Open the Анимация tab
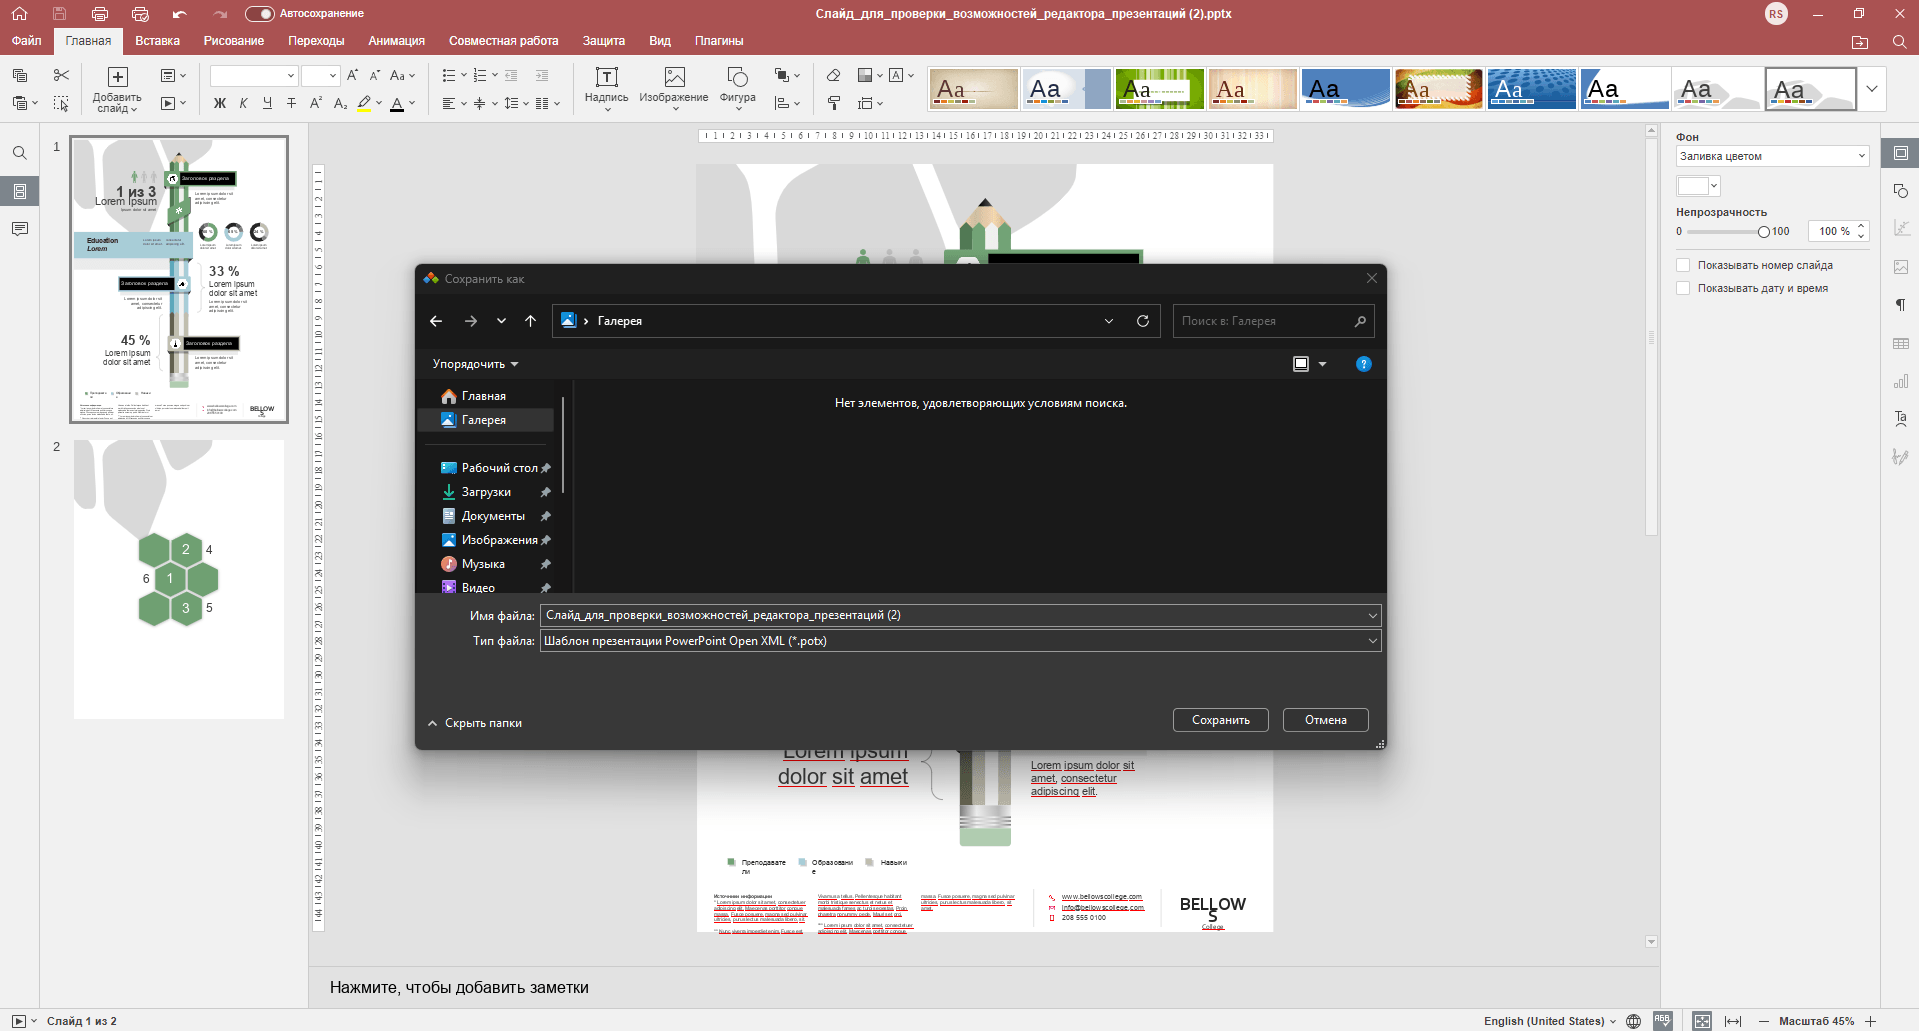The width and height of the screenshot is (1919, 1031). [396, 41]
